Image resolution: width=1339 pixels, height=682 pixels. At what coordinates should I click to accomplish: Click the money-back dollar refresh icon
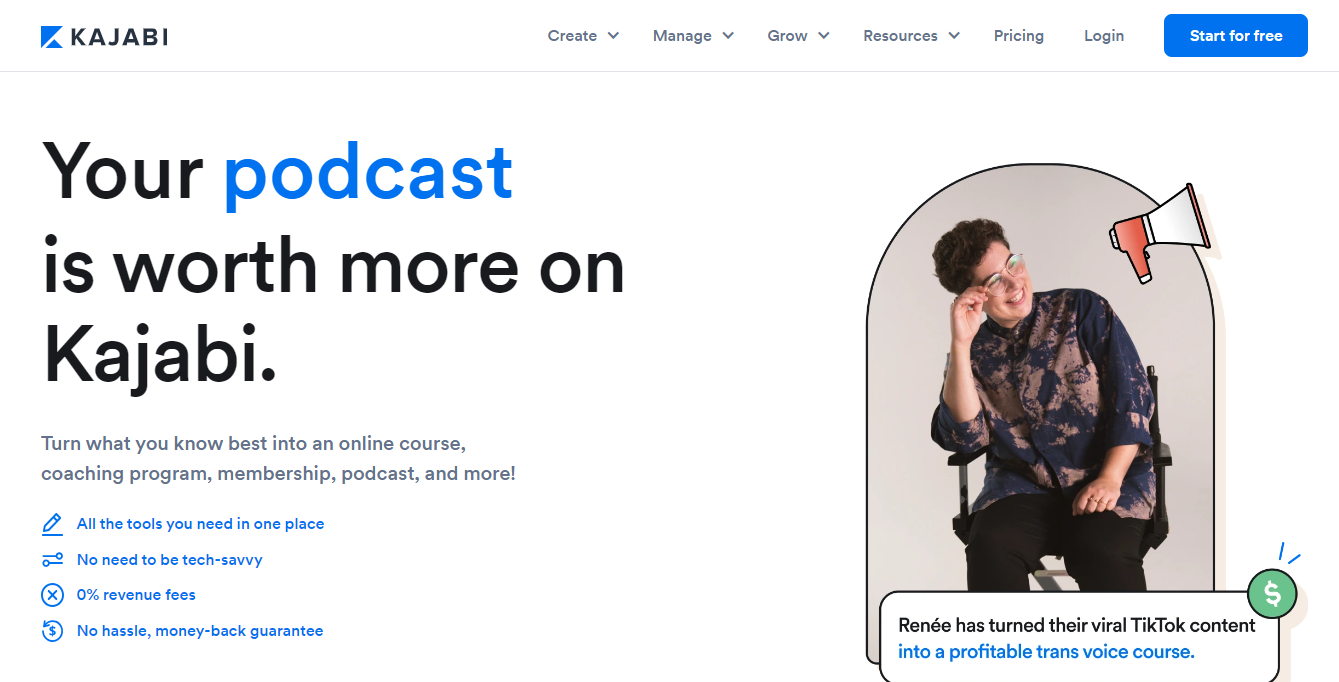(52, 631)
